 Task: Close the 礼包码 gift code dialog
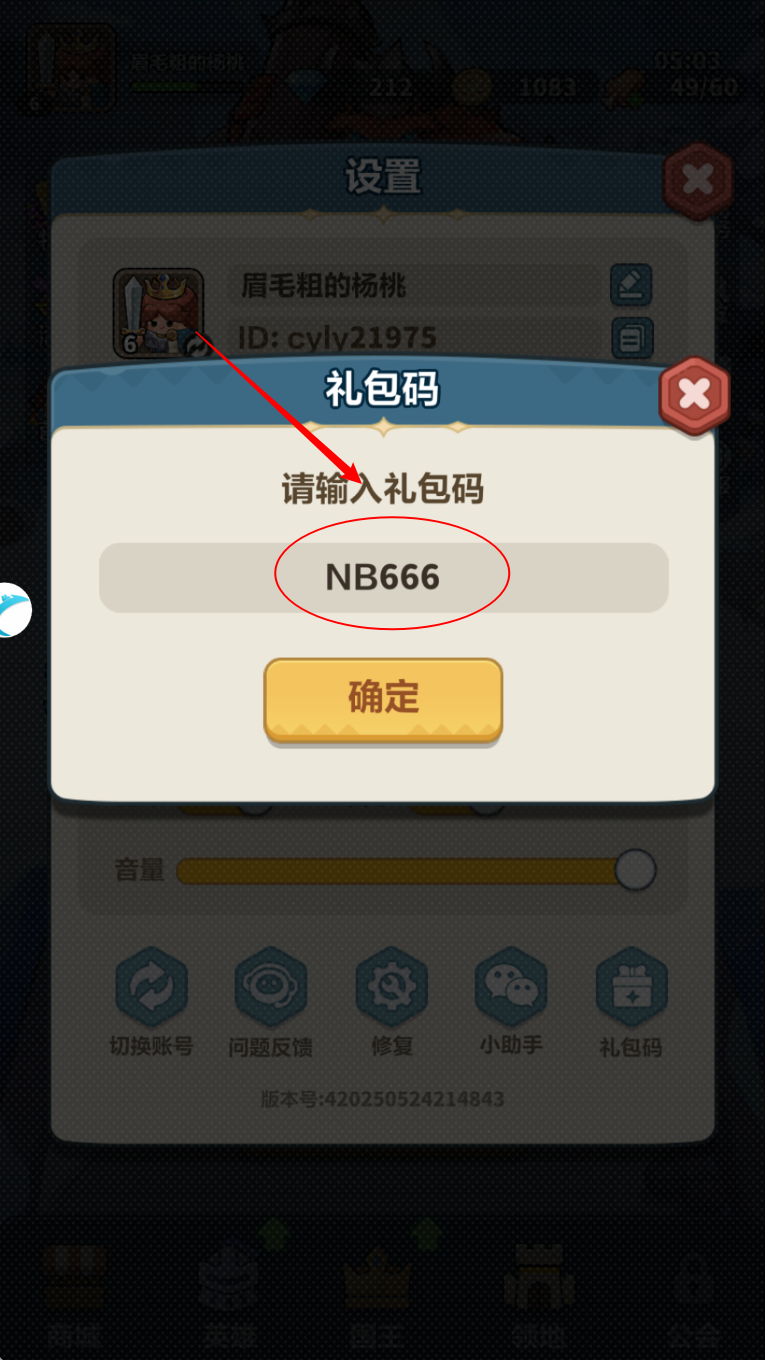pos(694,394)
